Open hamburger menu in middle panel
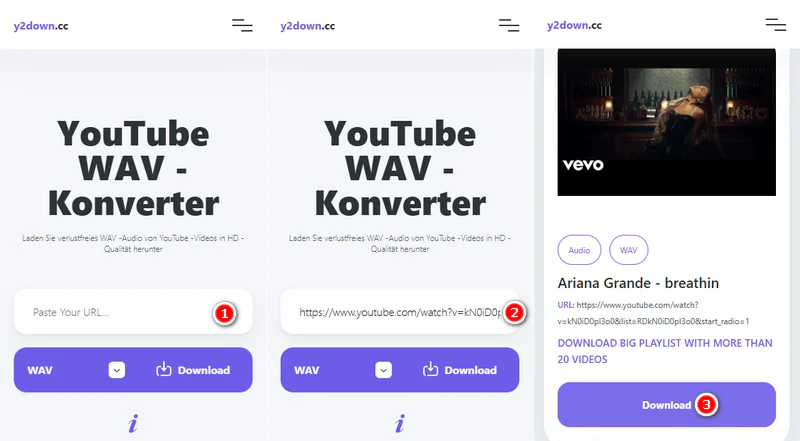 [x=509, y=25]
